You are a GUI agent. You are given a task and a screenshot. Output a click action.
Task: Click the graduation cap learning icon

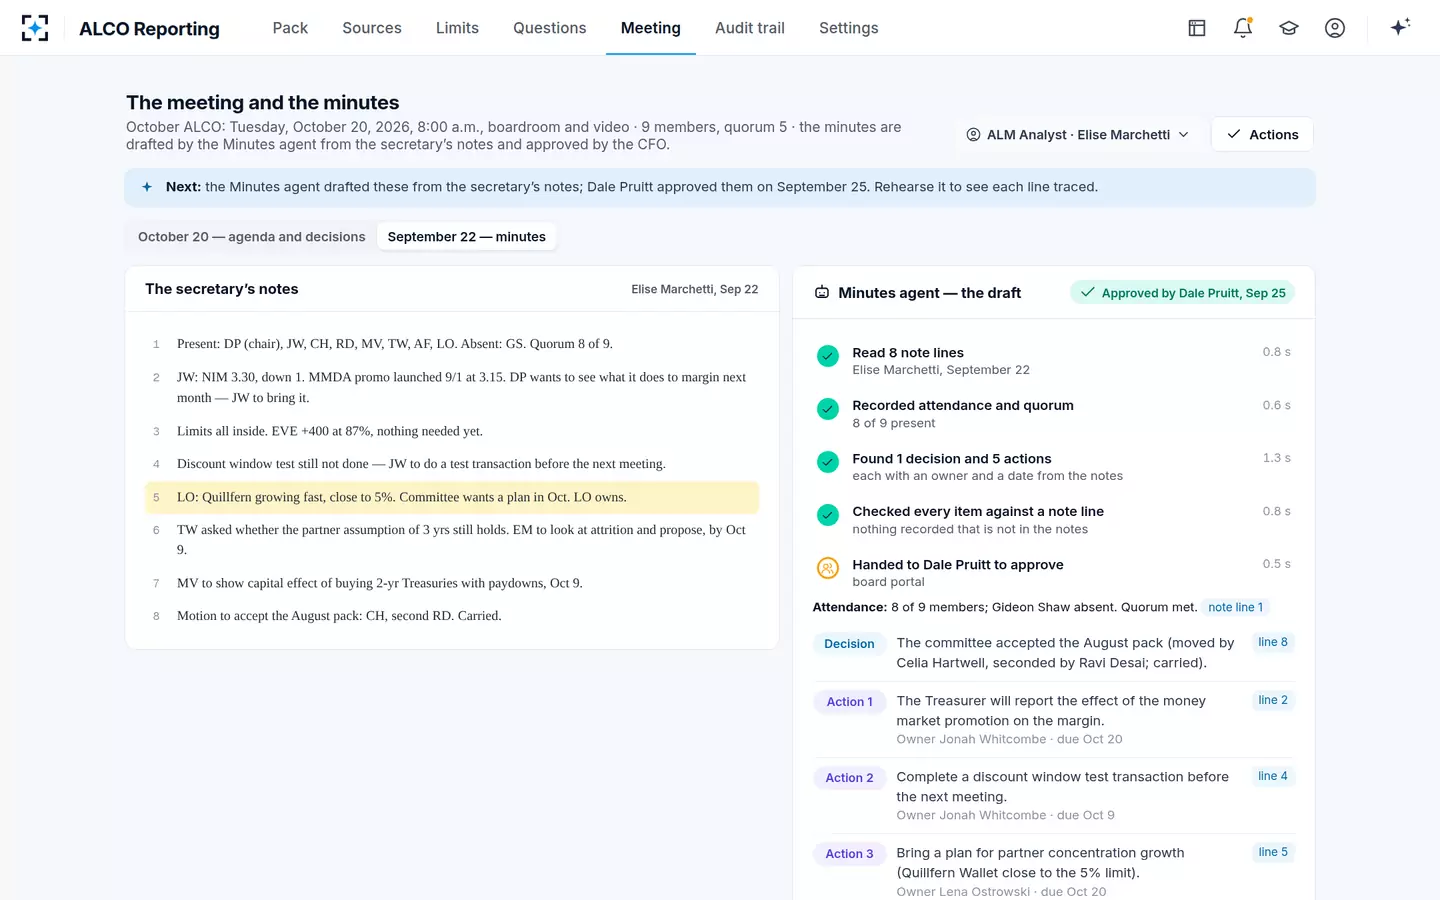(1289, 28)
